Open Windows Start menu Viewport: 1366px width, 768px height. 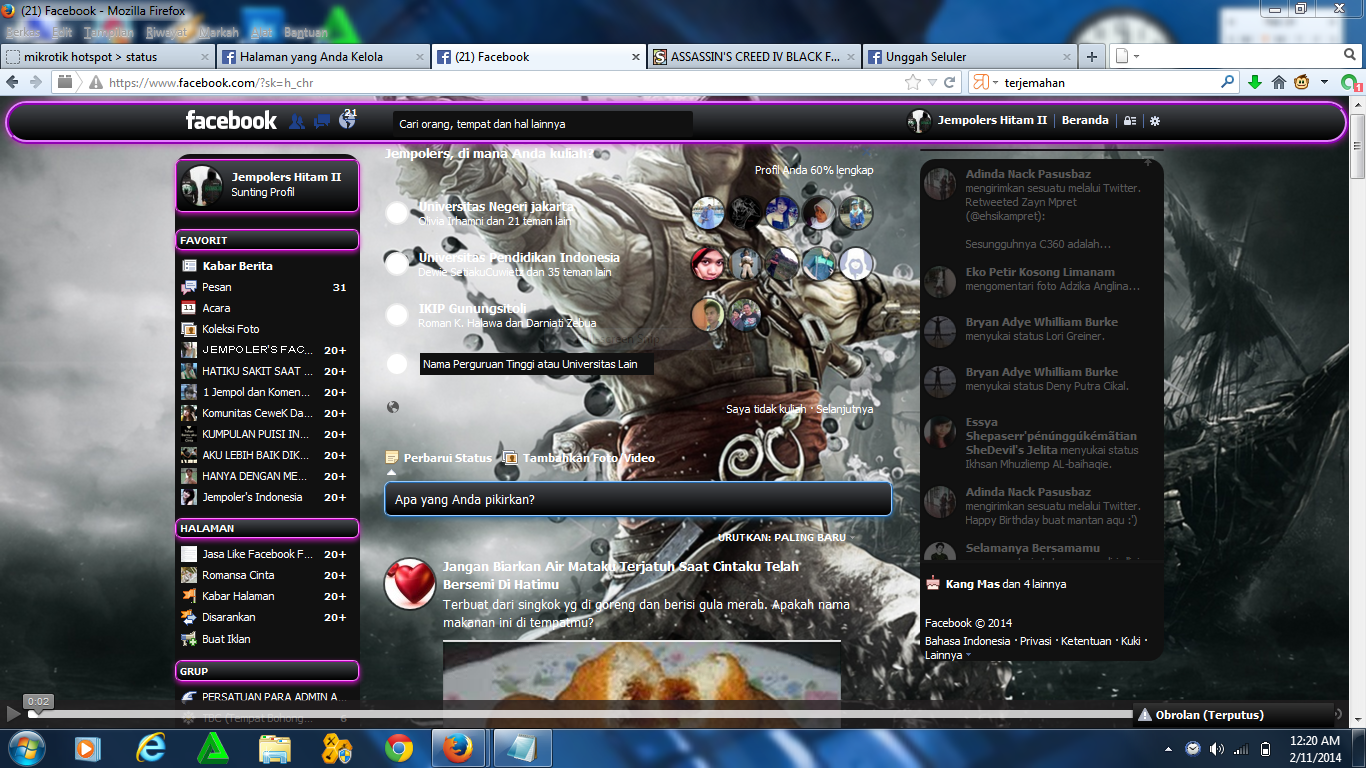26,748
